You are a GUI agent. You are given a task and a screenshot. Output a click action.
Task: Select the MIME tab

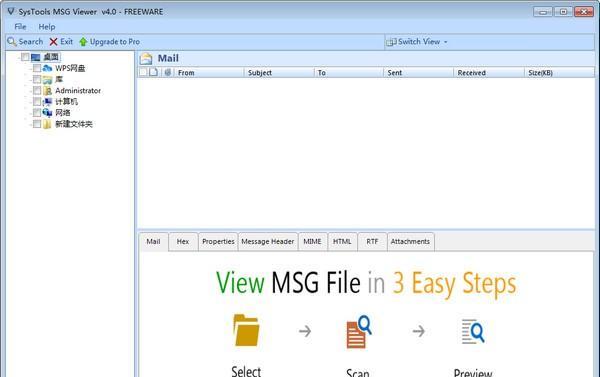coord(313,242)
